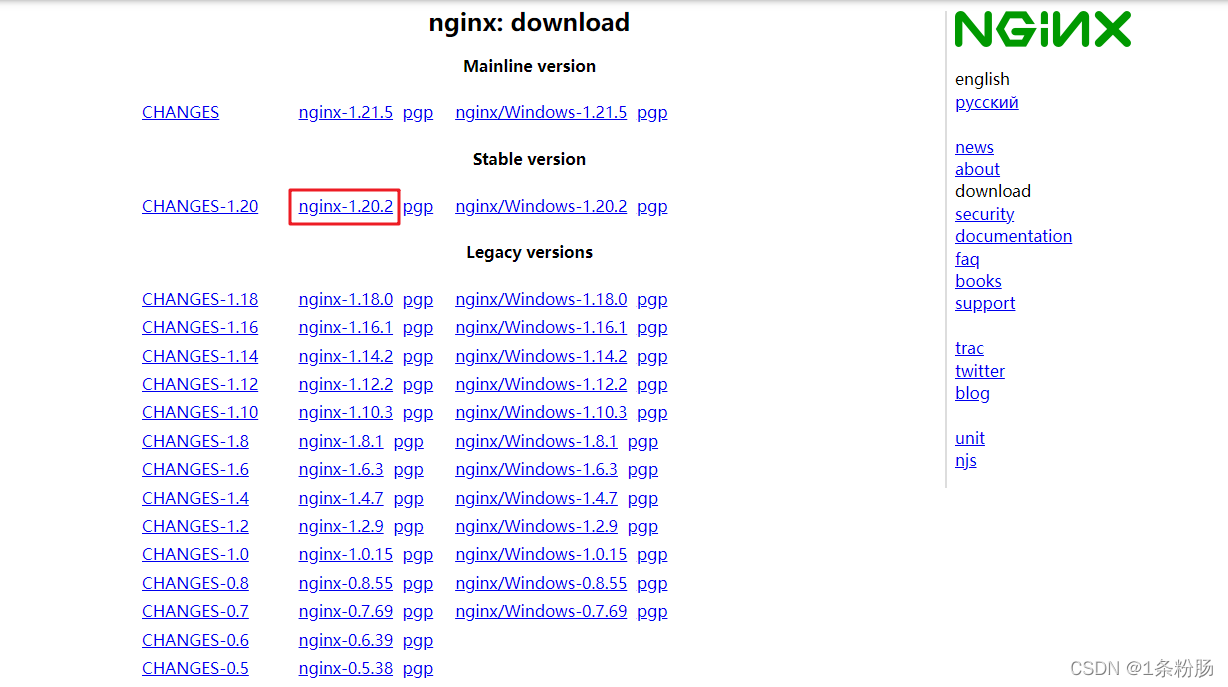The height and width of the screenshot is (687, 1228).
Task: Download stable nginx-1.20.2 source
Action: pyautogui.click(x=346, y=207)
